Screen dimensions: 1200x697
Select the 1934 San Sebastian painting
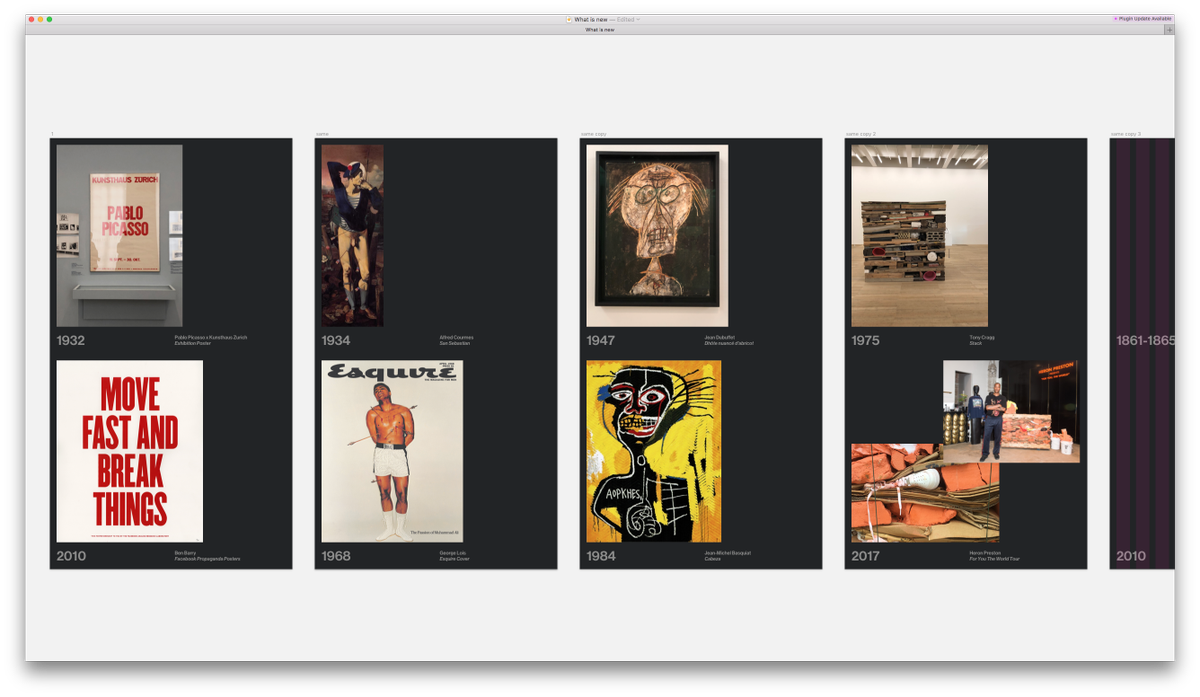(351, 235)
